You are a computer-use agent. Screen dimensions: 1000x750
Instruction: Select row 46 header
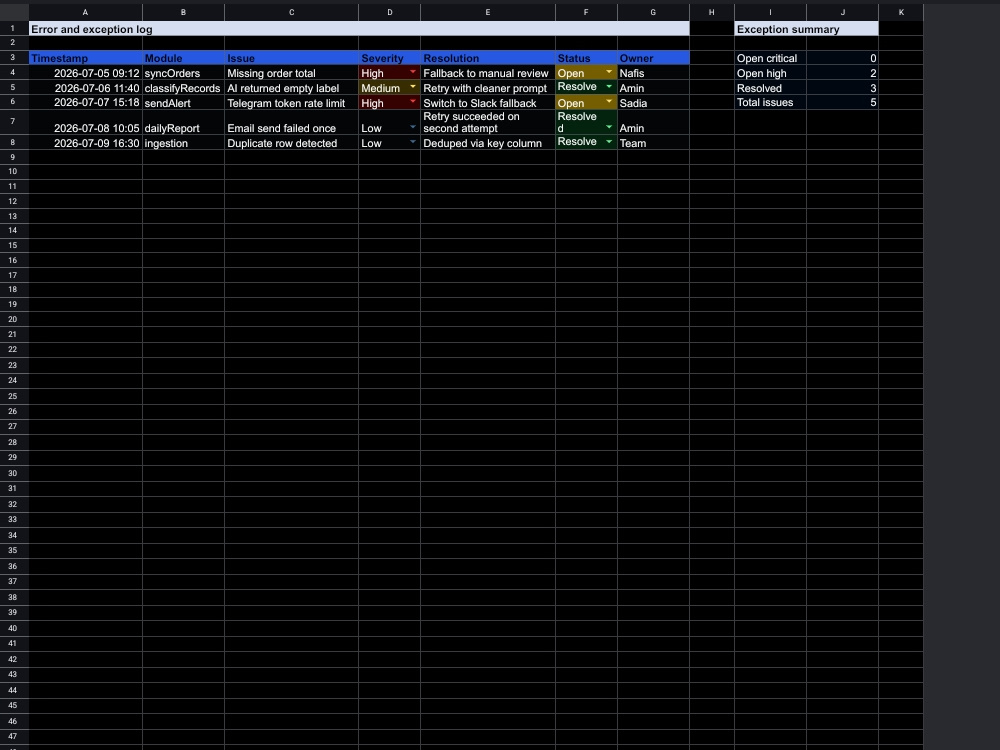tap(14, 721)
